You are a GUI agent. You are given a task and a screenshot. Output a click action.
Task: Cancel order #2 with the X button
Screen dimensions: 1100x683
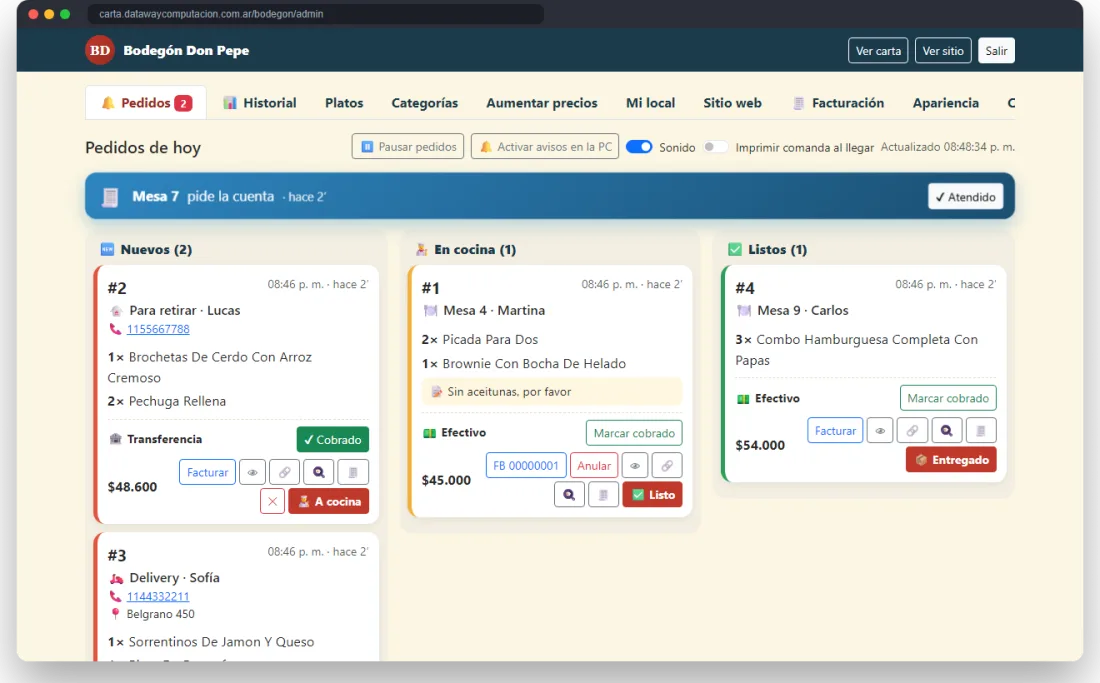(272, 501)
